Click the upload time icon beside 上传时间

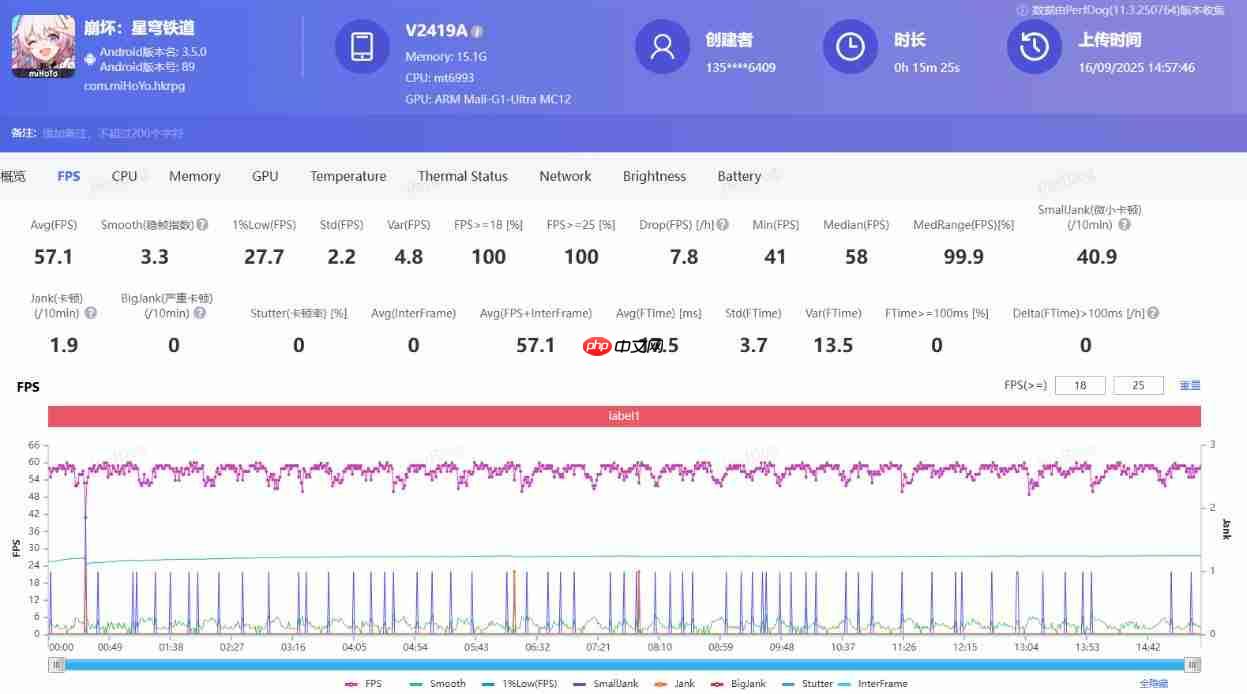pyautogui.click(x=1034, y=46)
